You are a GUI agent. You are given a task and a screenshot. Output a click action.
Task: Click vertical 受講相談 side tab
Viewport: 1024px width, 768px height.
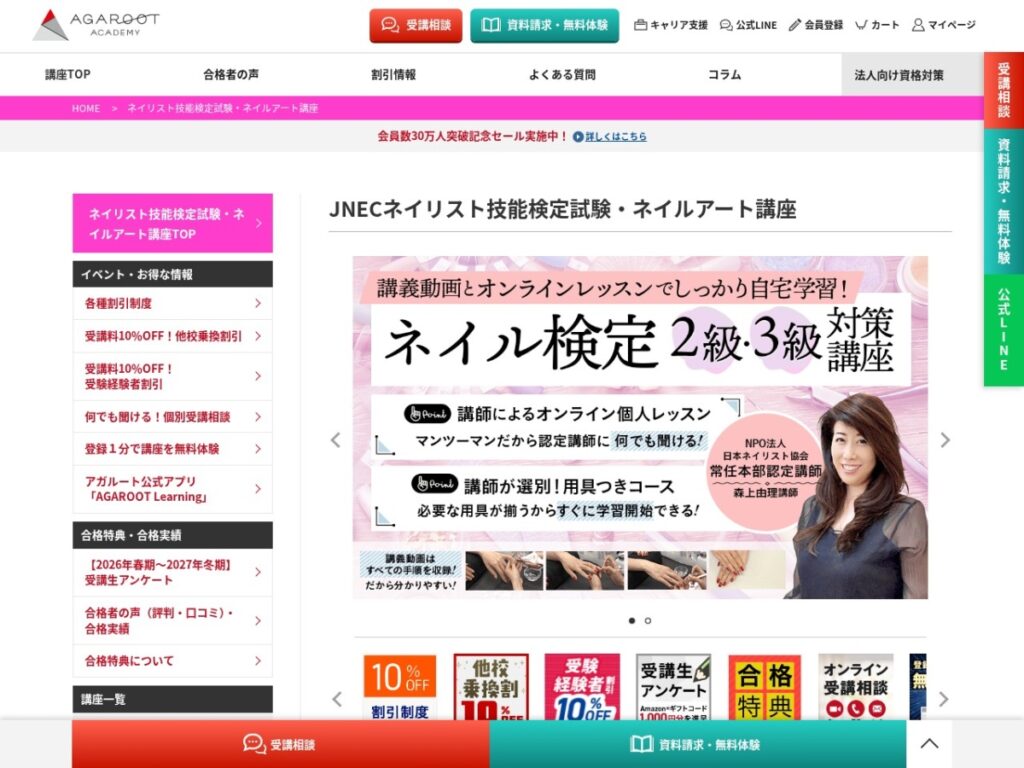click(1004, 90)
